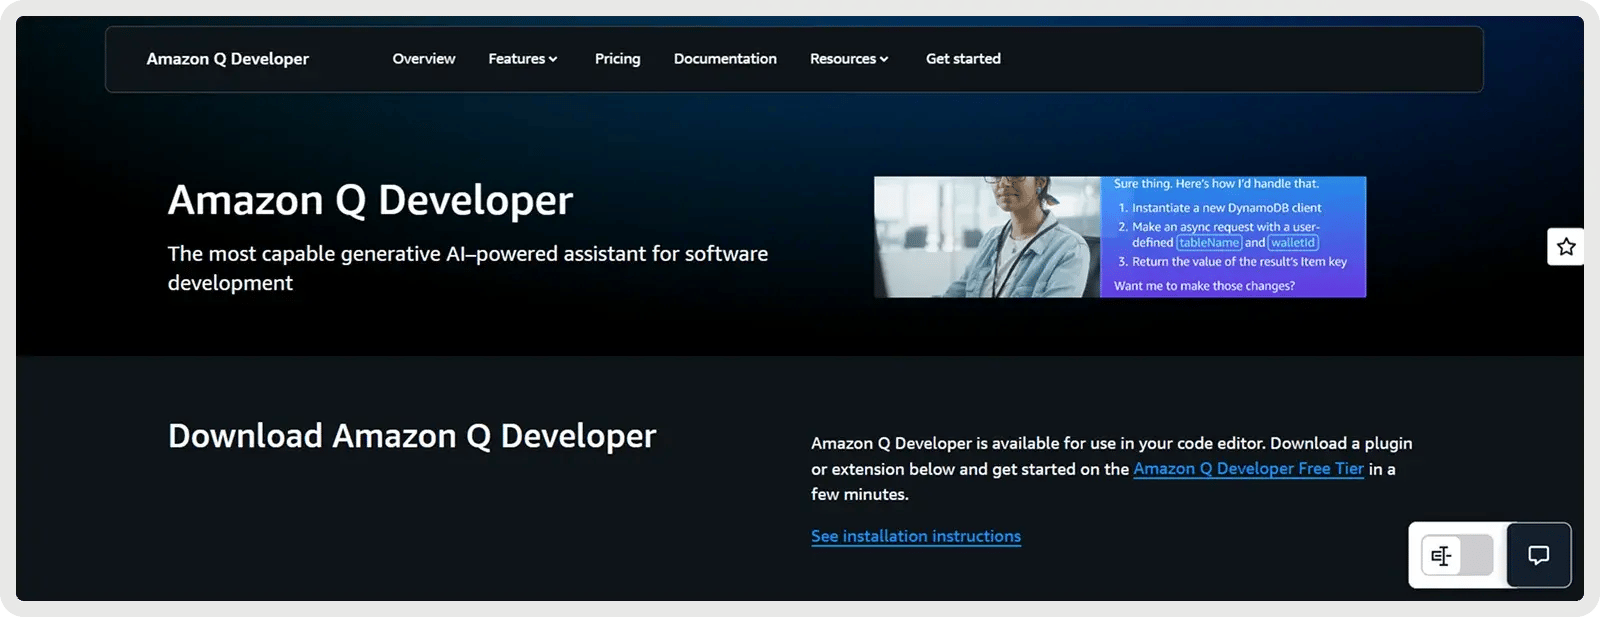The height and width of the screenshot is (617, 1600).
Task: Select Get started in navigation
Action: pos(963,59)
